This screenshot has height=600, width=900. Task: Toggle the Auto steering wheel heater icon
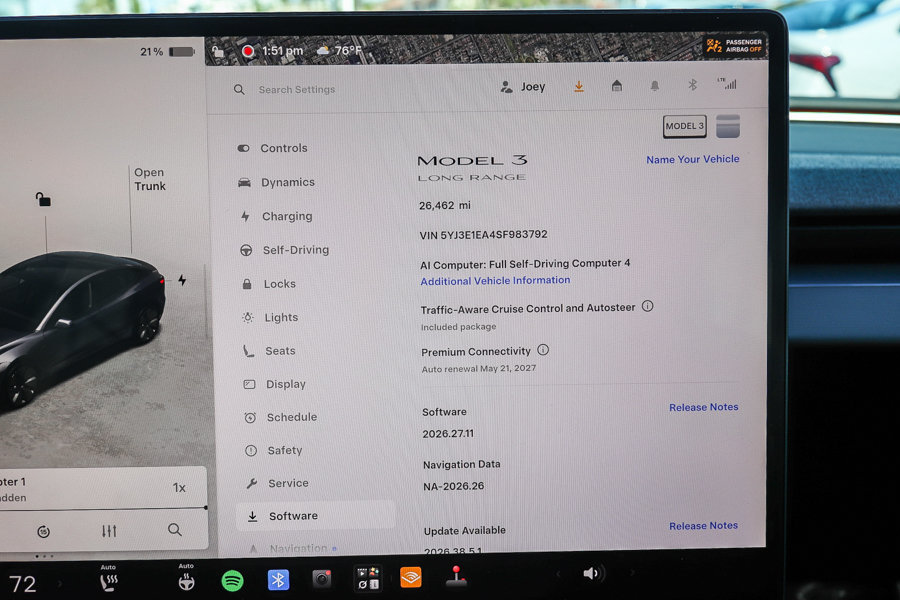(x=186, y=578)
